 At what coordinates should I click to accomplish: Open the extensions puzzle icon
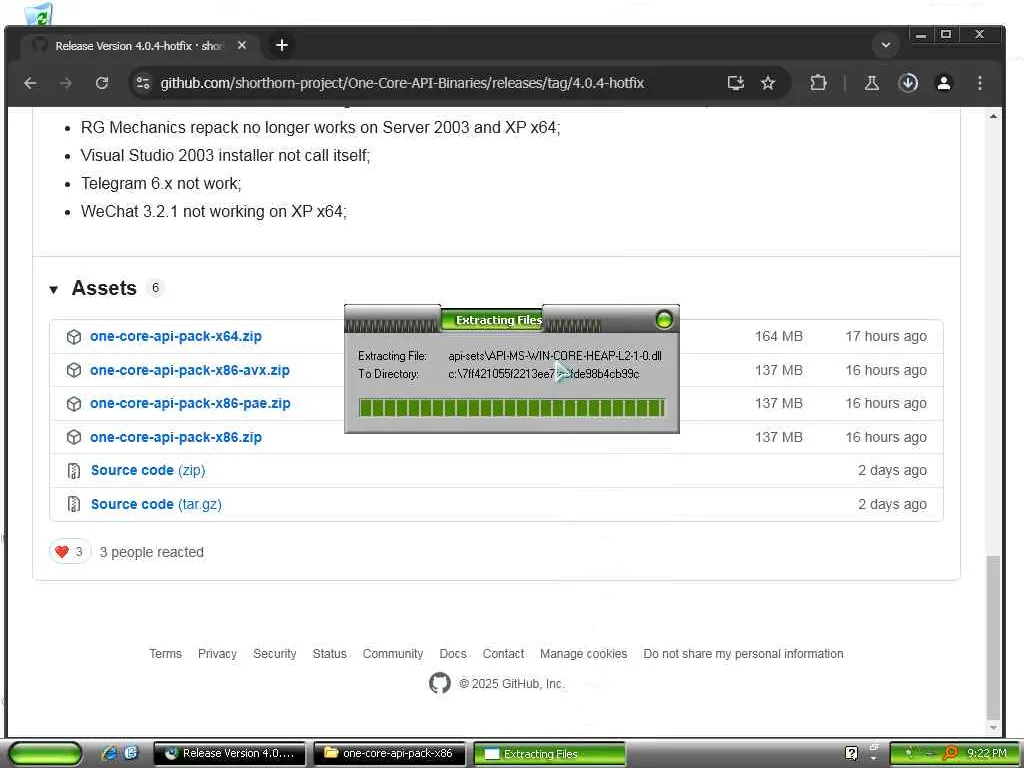818,83
